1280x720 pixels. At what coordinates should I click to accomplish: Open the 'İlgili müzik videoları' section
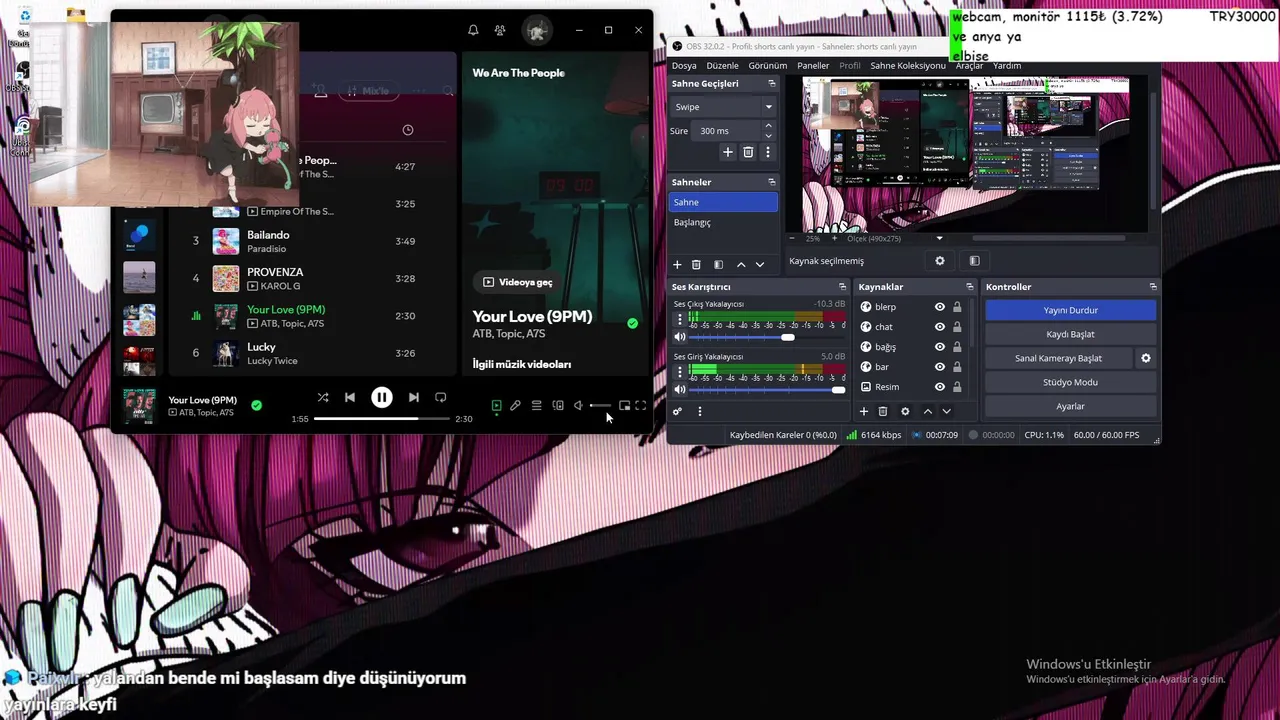point(522,364)
